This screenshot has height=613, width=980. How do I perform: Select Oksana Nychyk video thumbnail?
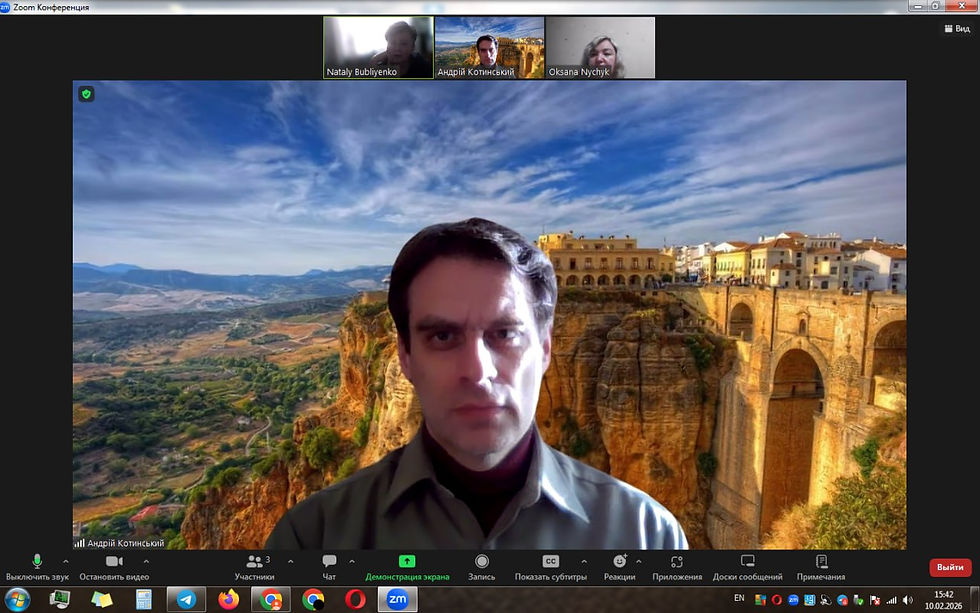click(601, 47)
